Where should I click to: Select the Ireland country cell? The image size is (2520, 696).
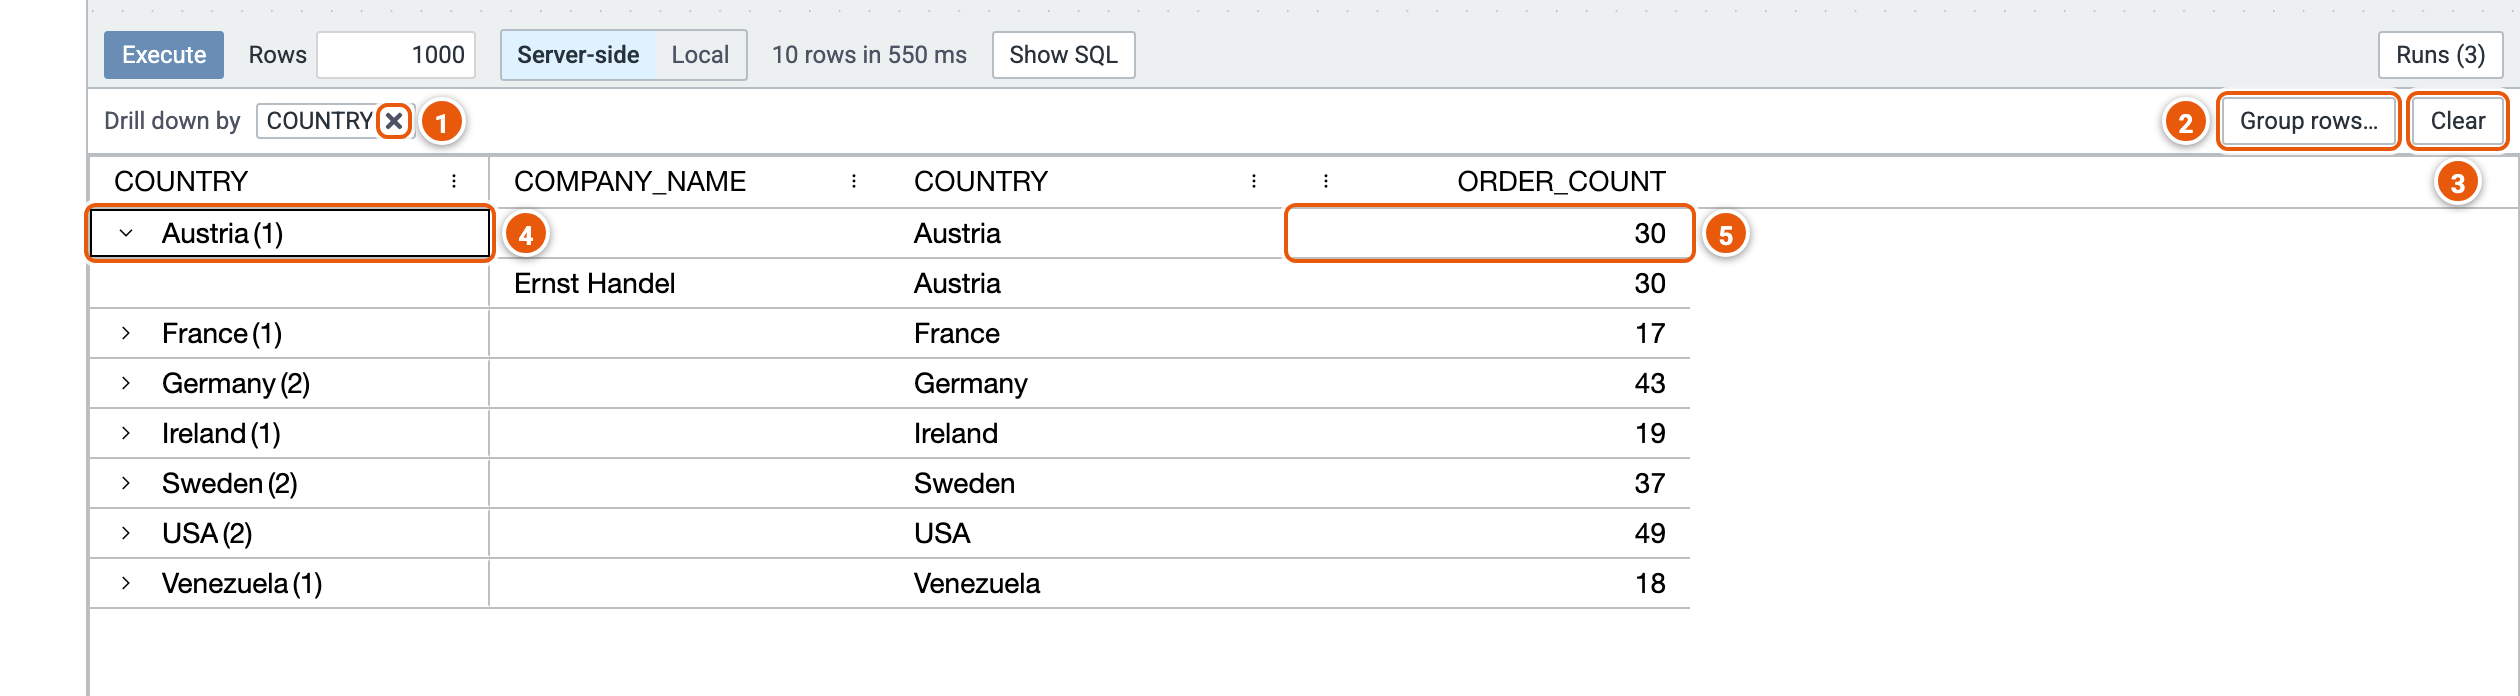(1090, 433)
